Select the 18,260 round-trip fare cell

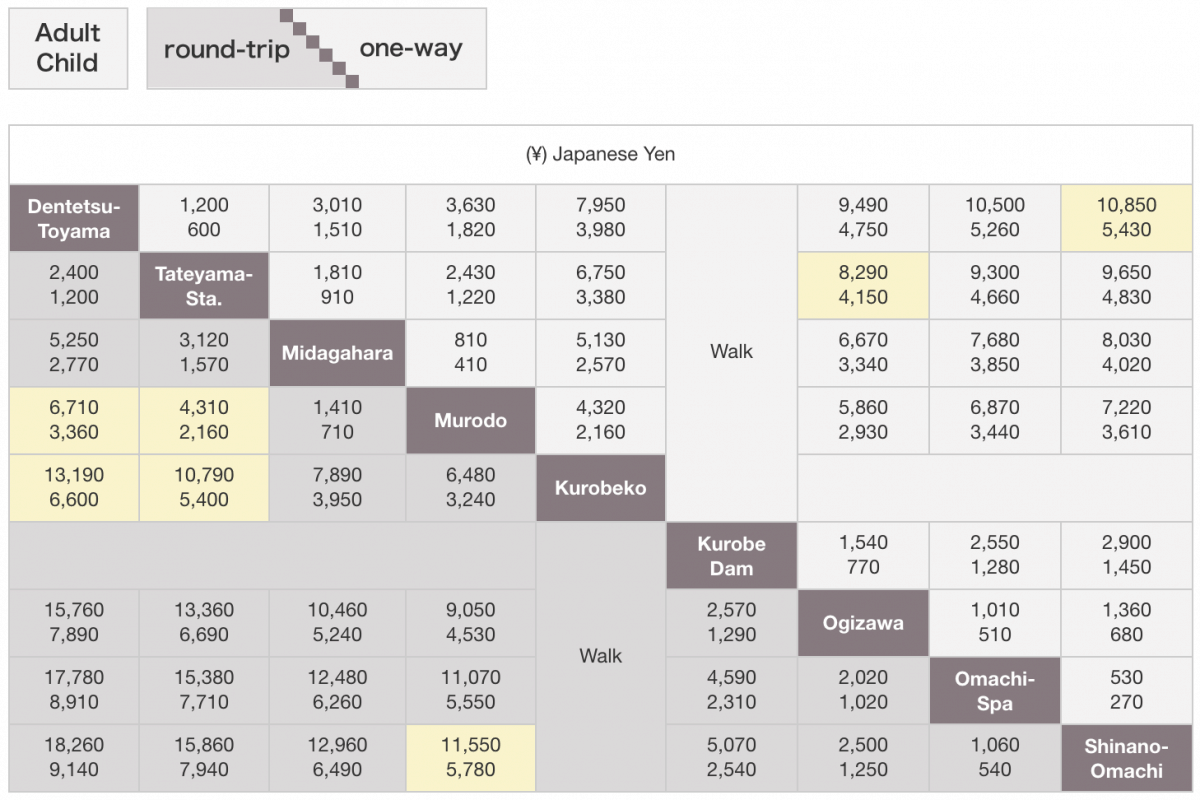[74, 758]
